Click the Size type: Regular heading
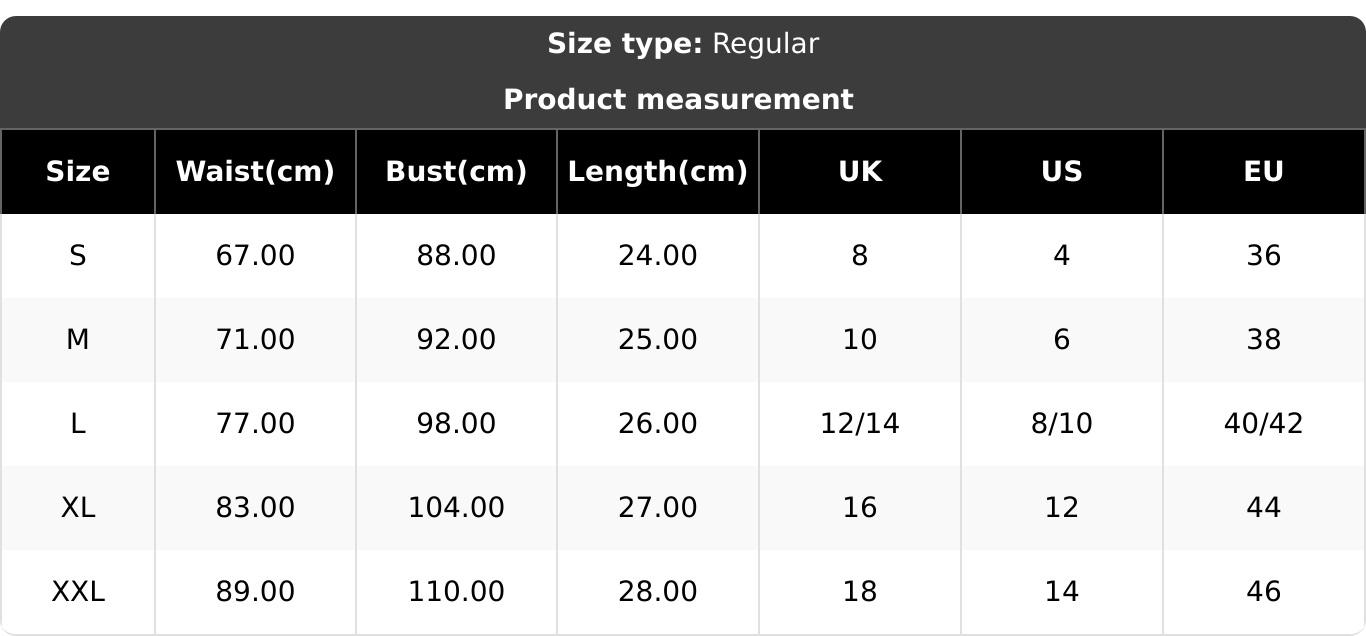 (x=683, y=44)
